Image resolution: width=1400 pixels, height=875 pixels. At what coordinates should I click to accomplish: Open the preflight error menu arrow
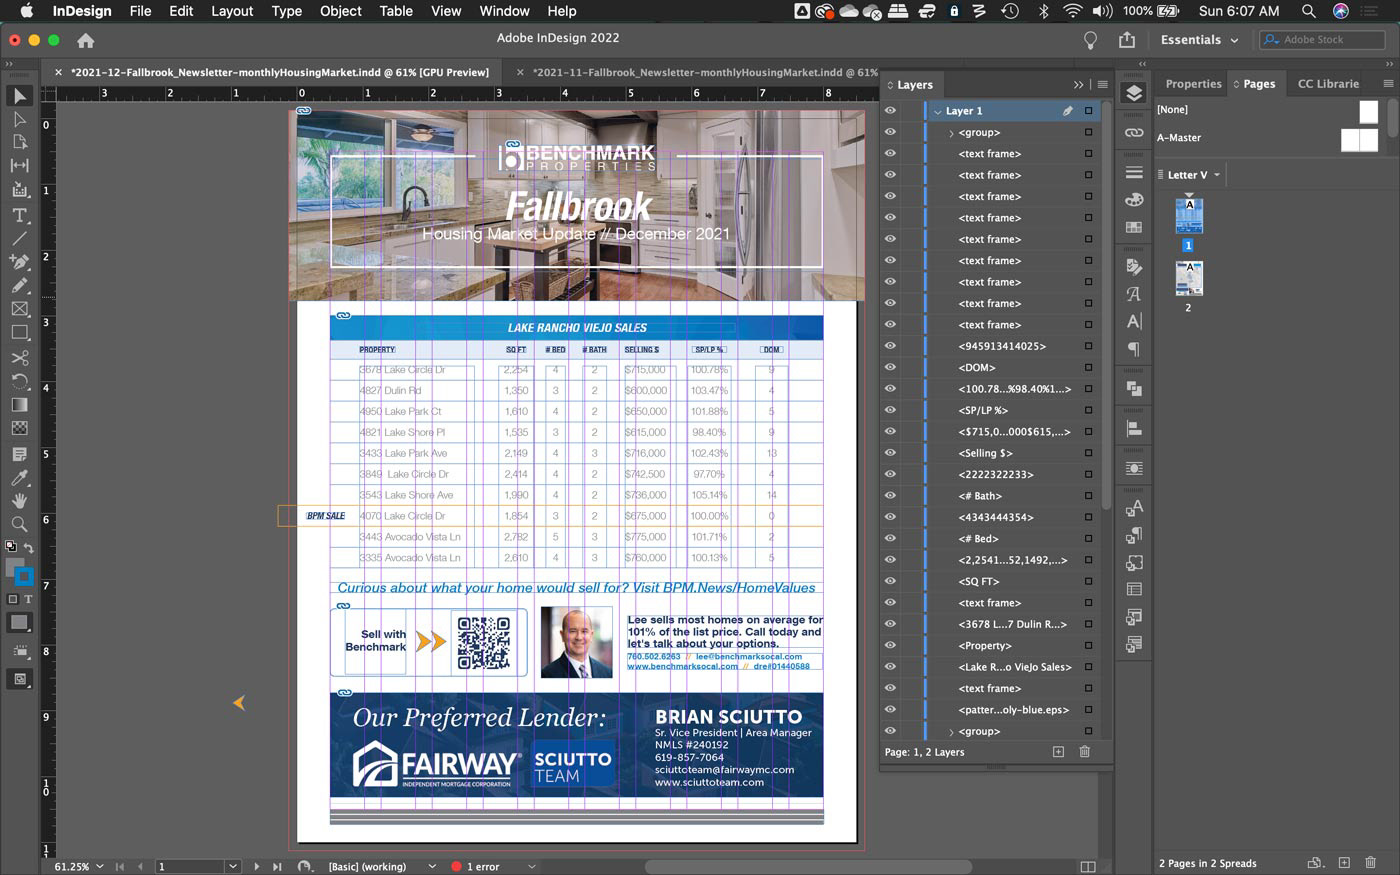pos(531,866)
